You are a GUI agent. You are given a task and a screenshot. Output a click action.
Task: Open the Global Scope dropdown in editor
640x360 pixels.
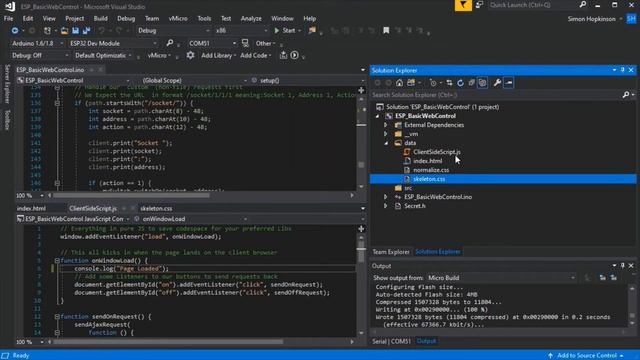point(194,80)
